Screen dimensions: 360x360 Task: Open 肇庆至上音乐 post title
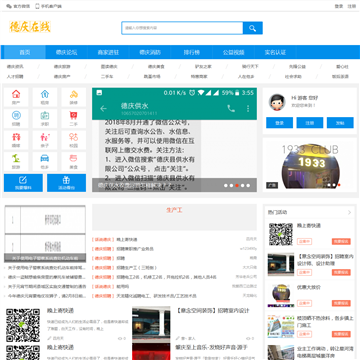(x=212, y=347)
